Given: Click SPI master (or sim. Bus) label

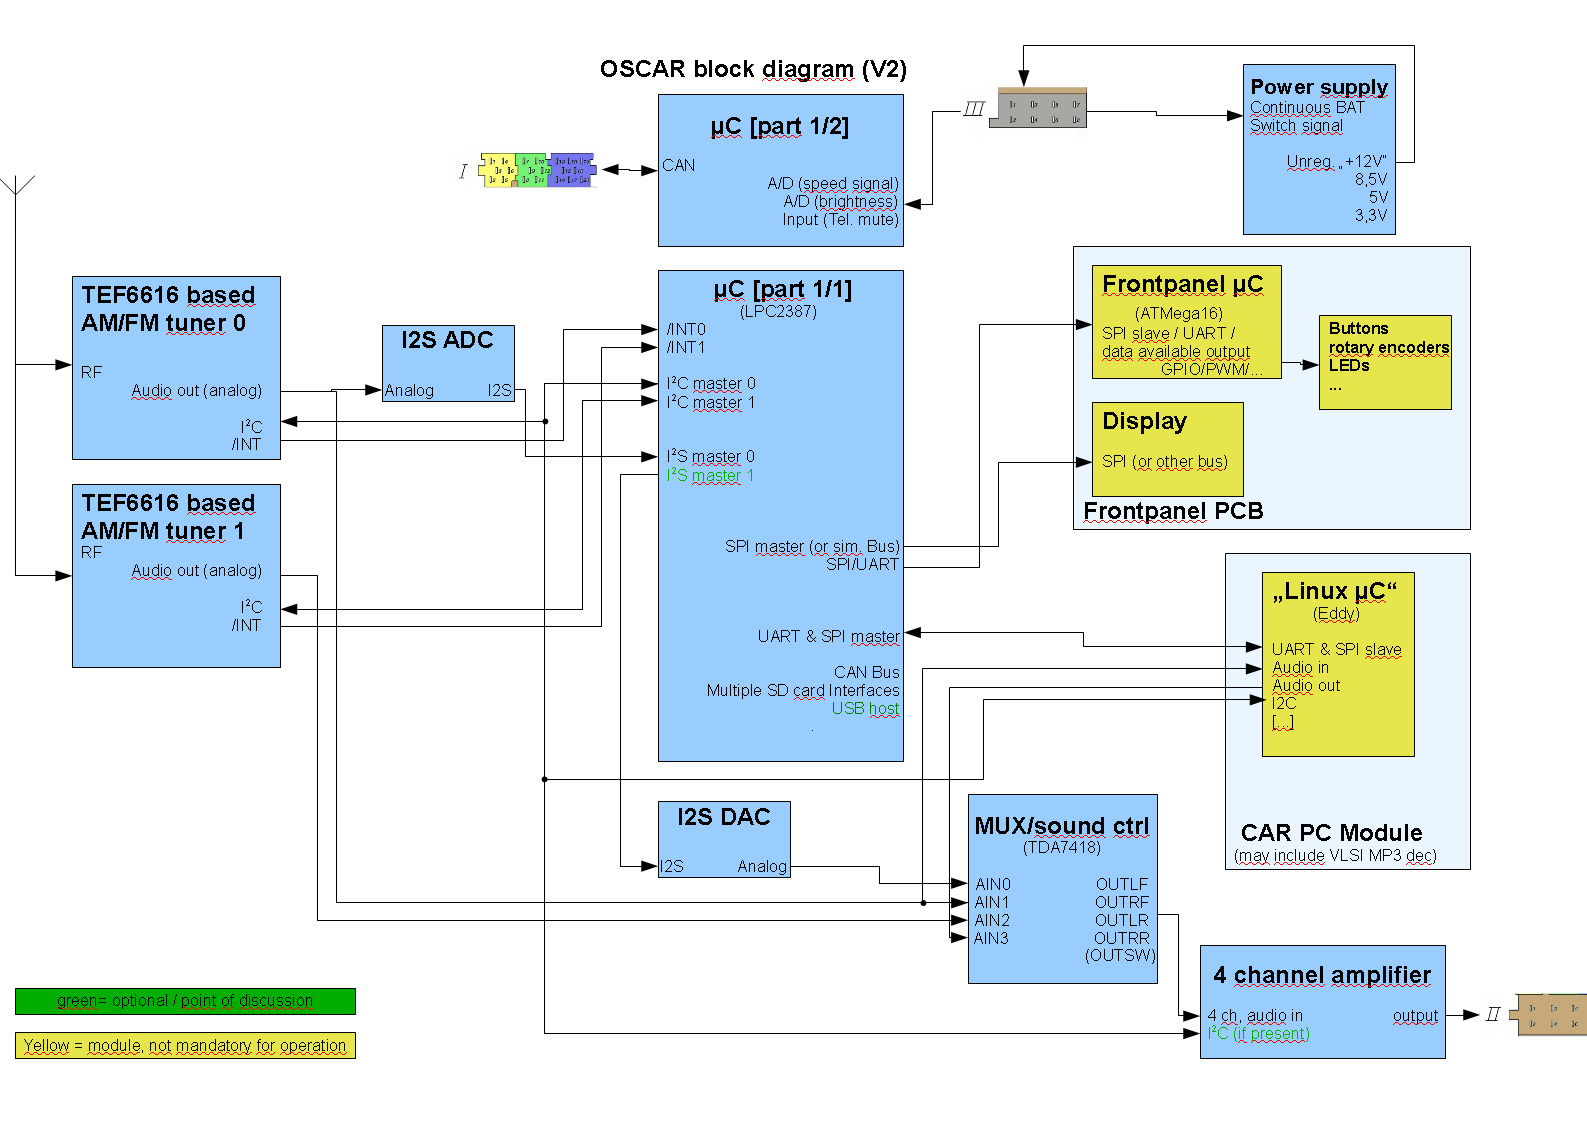Looking at the screenshot, I should [x=812, y=546].
